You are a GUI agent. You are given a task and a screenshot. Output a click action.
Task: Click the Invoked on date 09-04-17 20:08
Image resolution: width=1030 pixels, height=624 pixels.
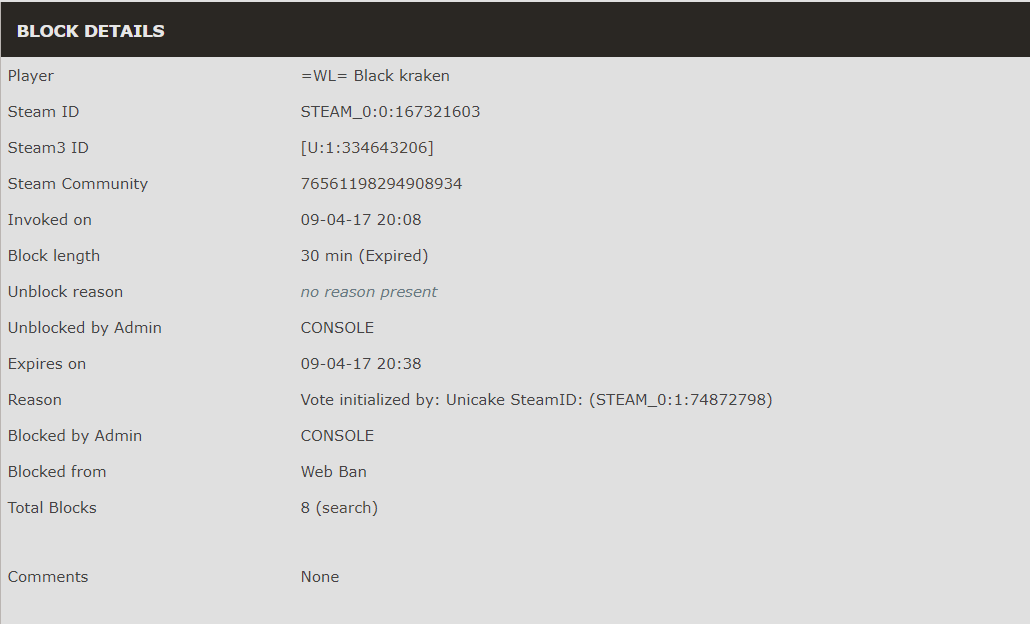click(361, 219)
